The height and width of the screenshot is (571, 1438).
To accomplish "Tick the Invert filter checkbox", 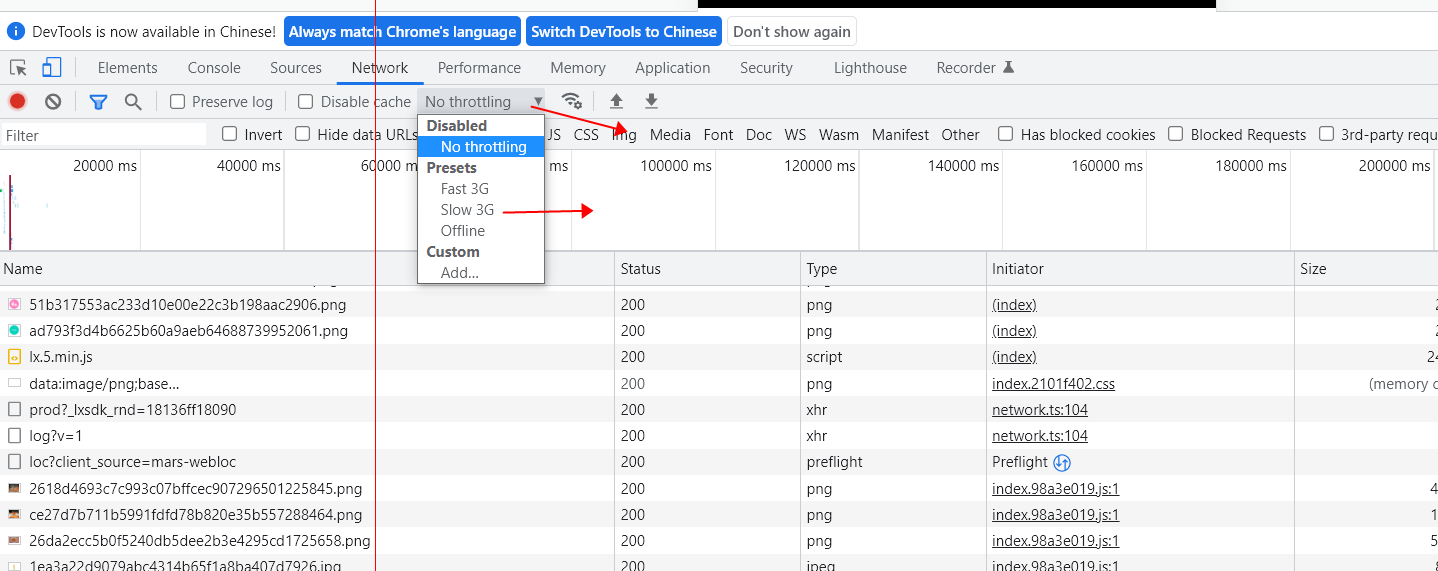I will coord(230,134).
